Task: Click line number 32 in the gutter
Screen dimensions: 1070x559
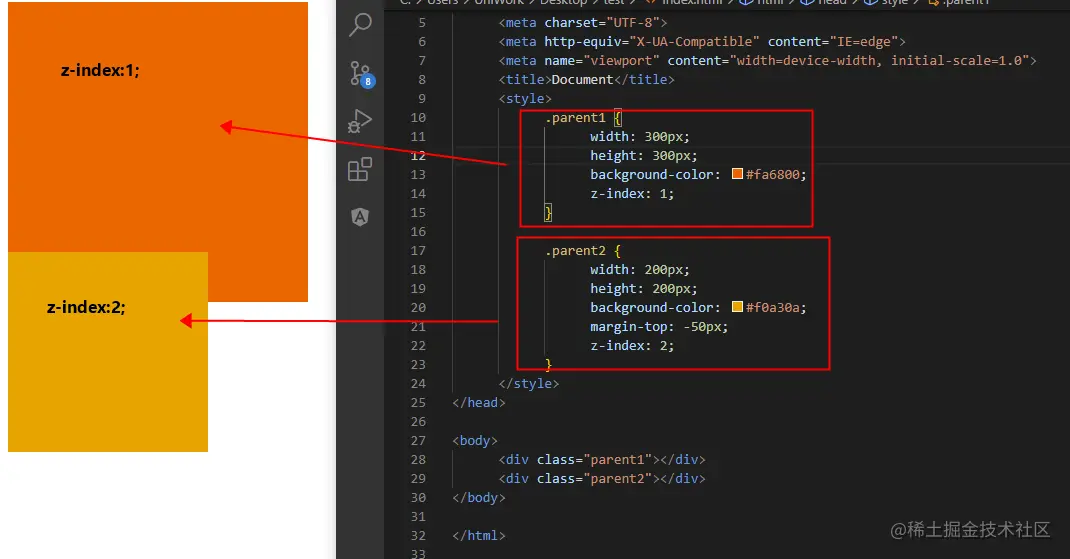Action: 418,536
